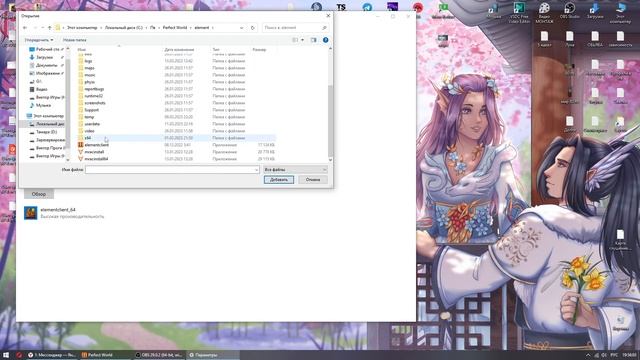Open OBS Studio desktop shortcut
The width and height of the screenshot is (640, 360).
[x=569, y=11]
